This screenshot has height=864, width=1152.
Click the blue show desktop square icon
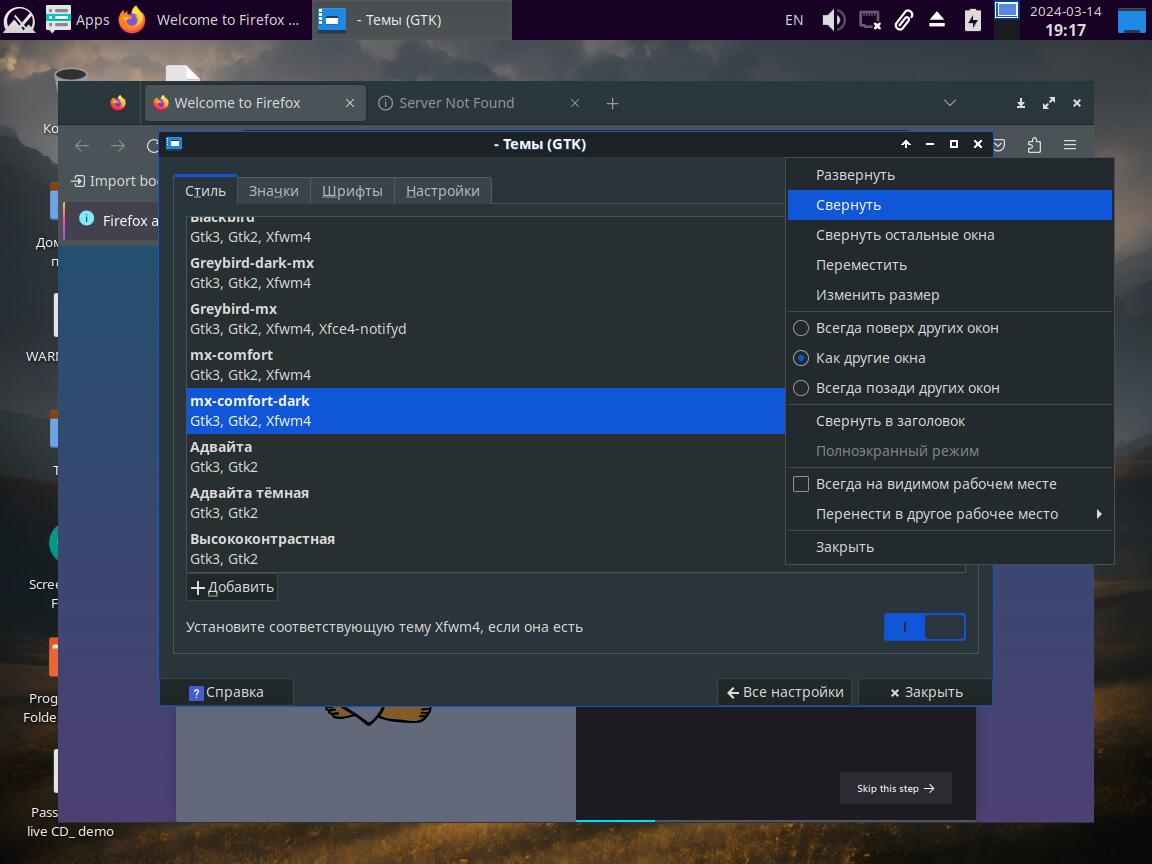coord(1131,20)
